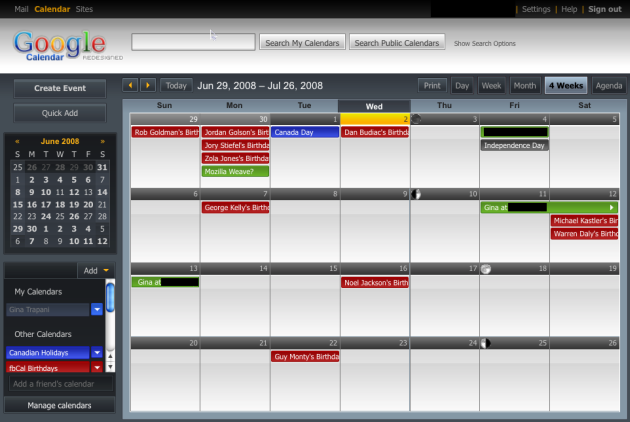Open Rob Goldman's Birthday event
Screen dimensions: 630x422
point(166,132)
